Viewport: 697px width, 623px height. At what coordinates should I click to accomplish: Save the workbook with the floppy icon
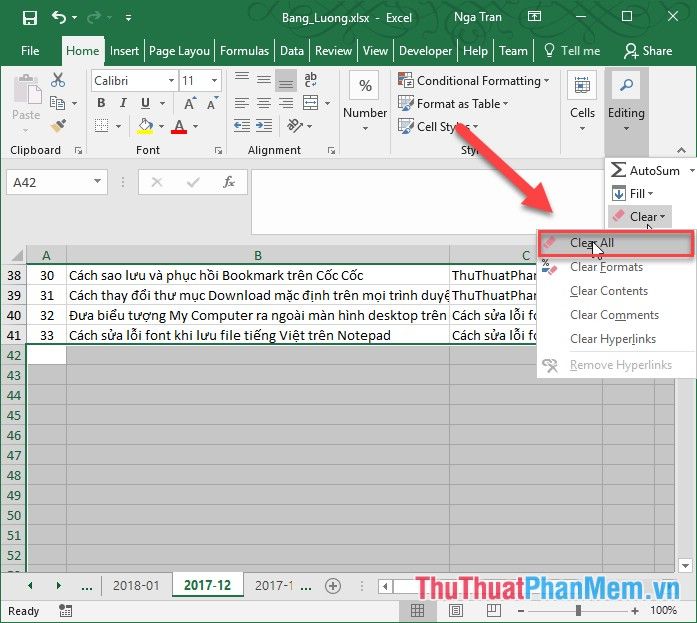pos(29,17)
